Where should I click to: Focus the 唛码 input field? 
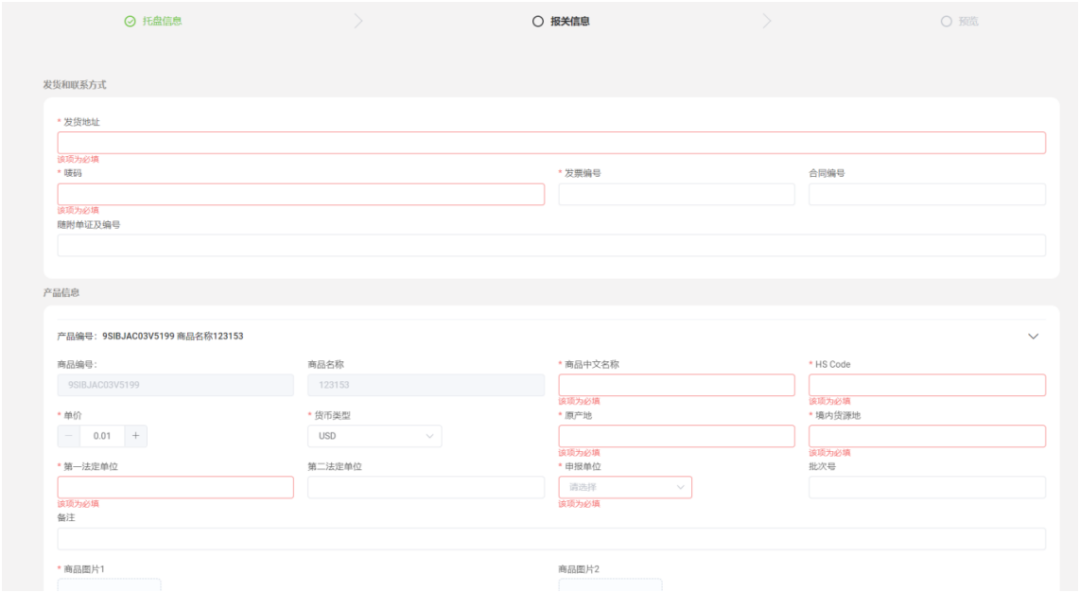(300, 194)
